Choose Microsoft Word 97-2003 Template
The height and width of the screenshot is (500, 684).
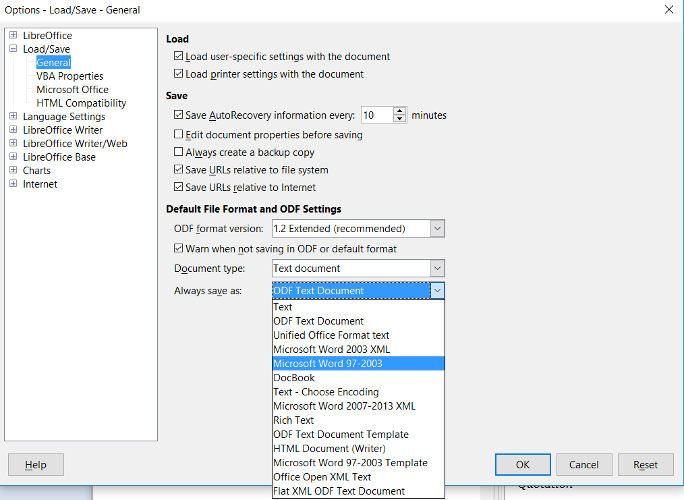358,462
